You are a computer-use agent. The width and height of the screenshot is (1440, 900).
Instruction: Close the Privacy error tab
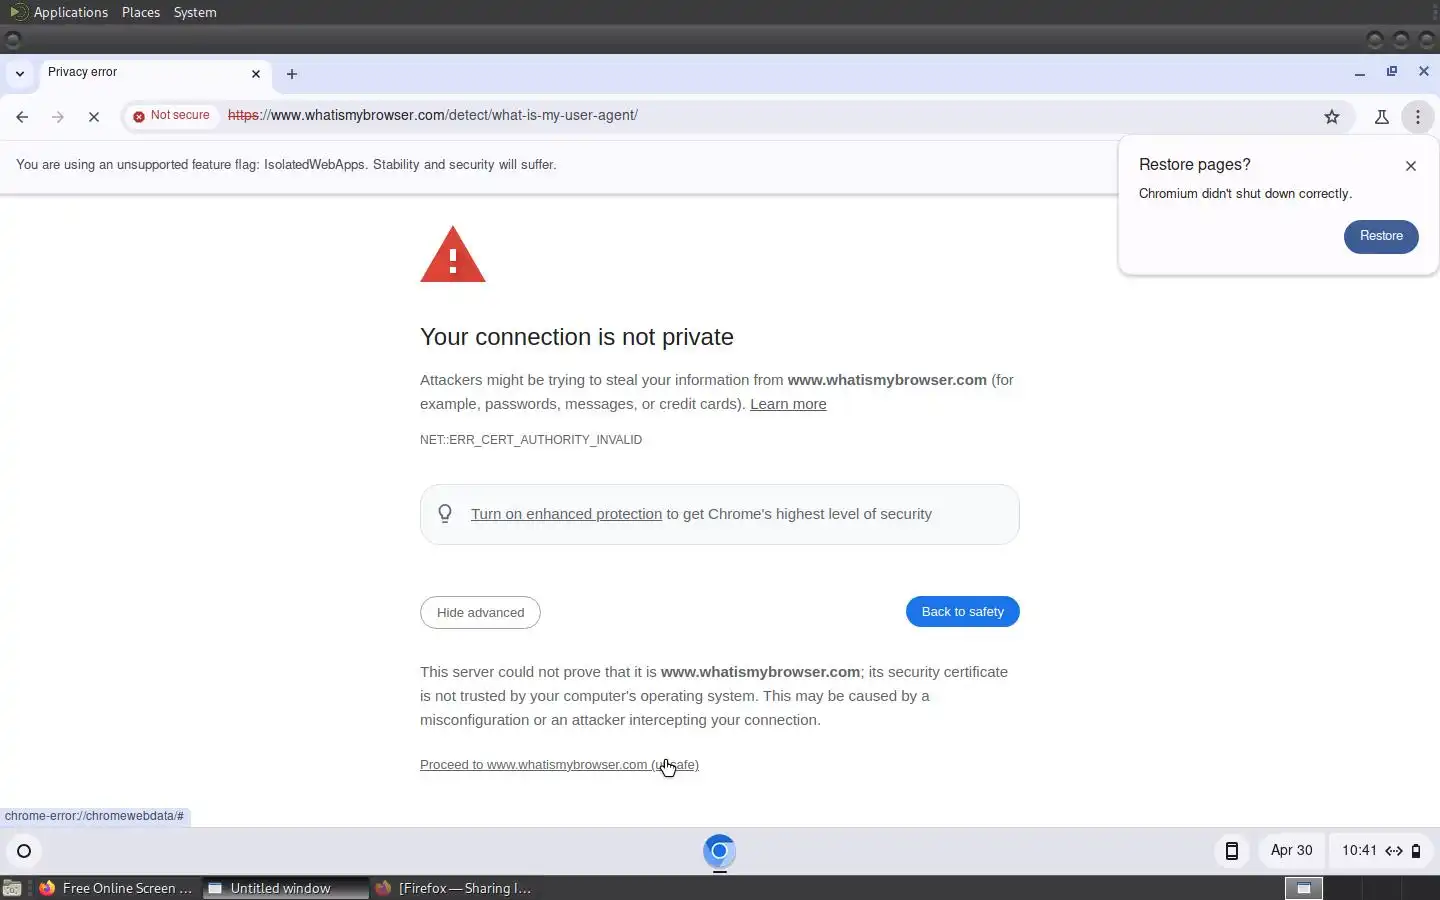click(x=256, y=74)
